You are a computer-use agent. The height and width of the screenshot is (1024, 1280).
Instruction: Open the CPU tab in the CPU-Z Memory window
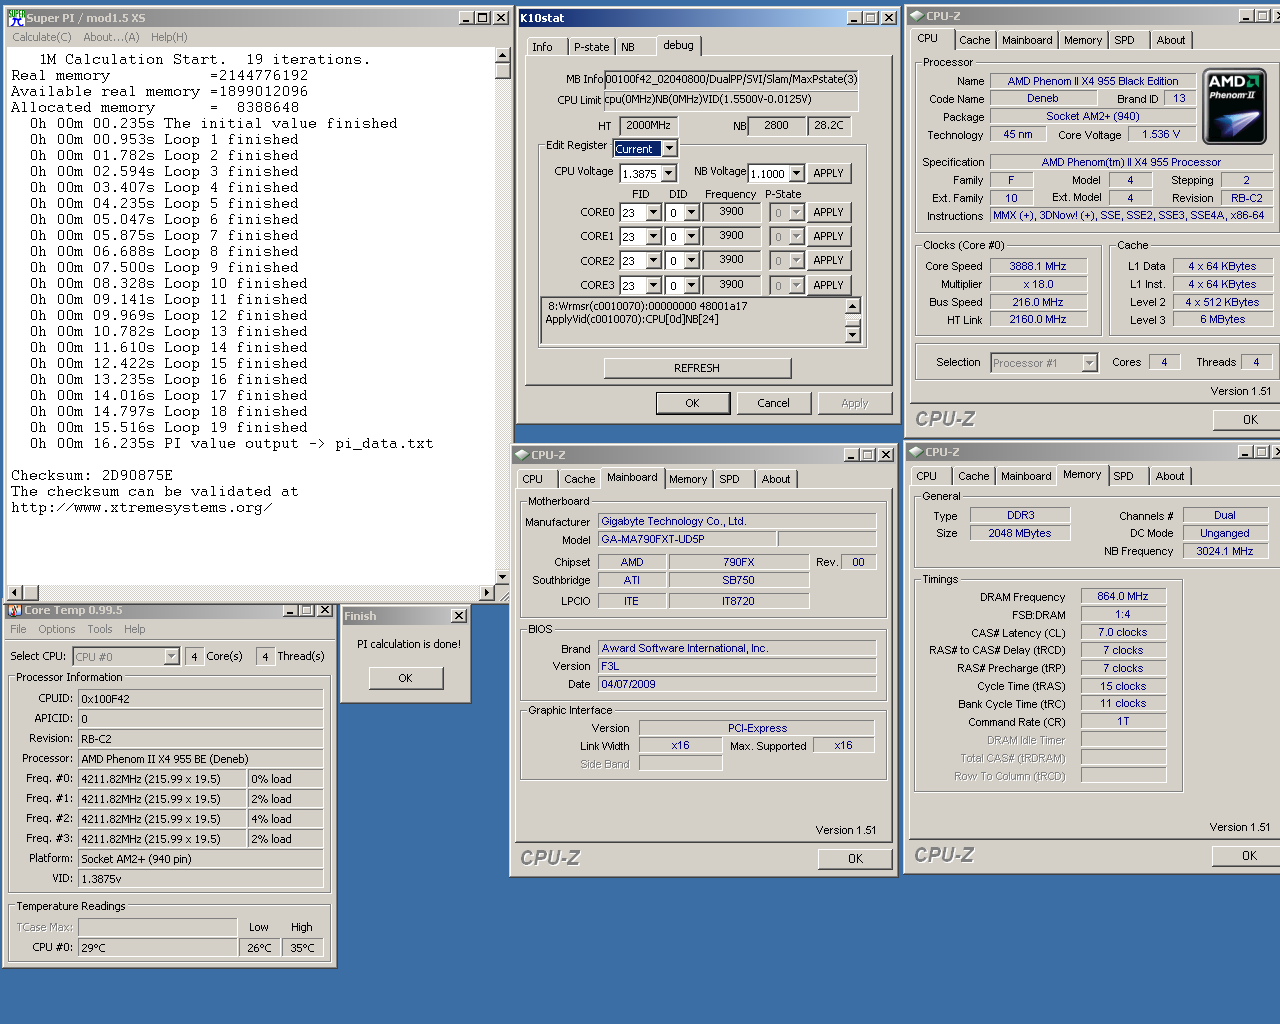tap(927, 476)
